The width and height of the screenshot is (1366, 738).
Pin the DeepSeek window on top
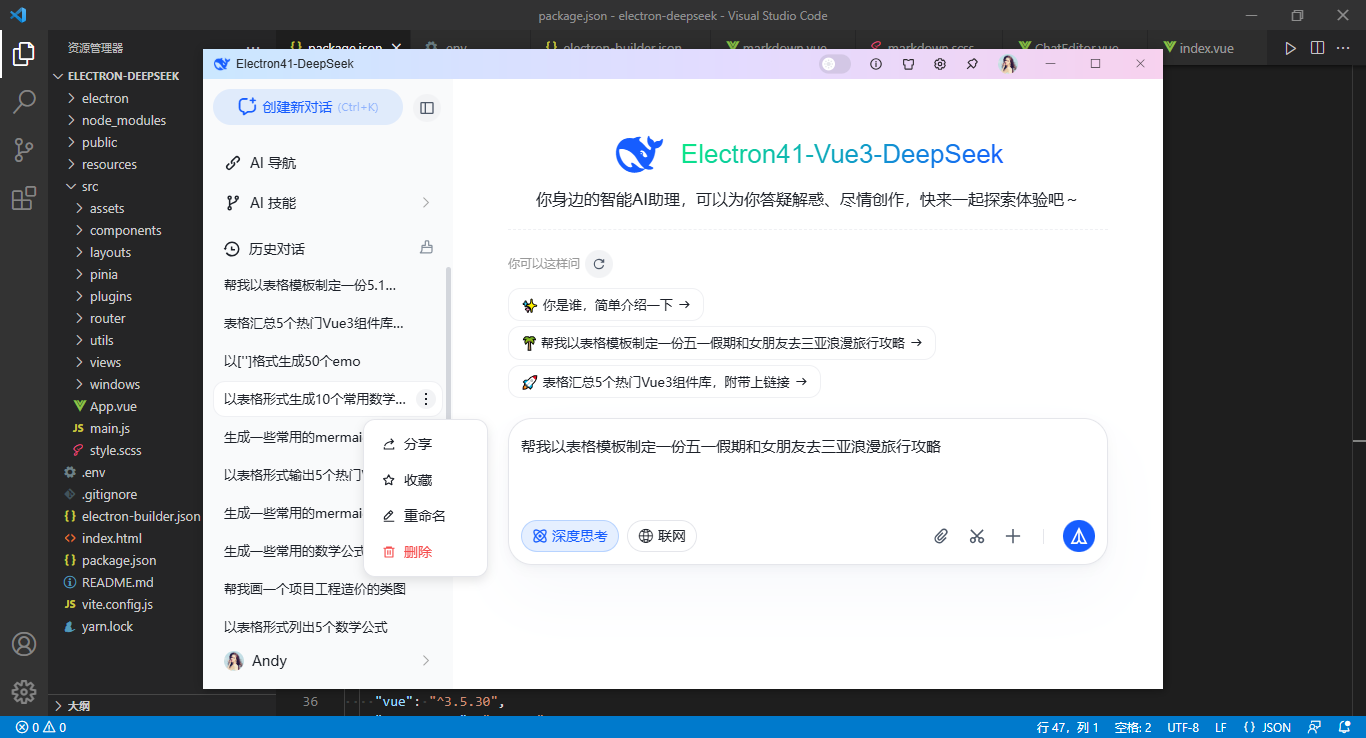(x=971, y=63)
